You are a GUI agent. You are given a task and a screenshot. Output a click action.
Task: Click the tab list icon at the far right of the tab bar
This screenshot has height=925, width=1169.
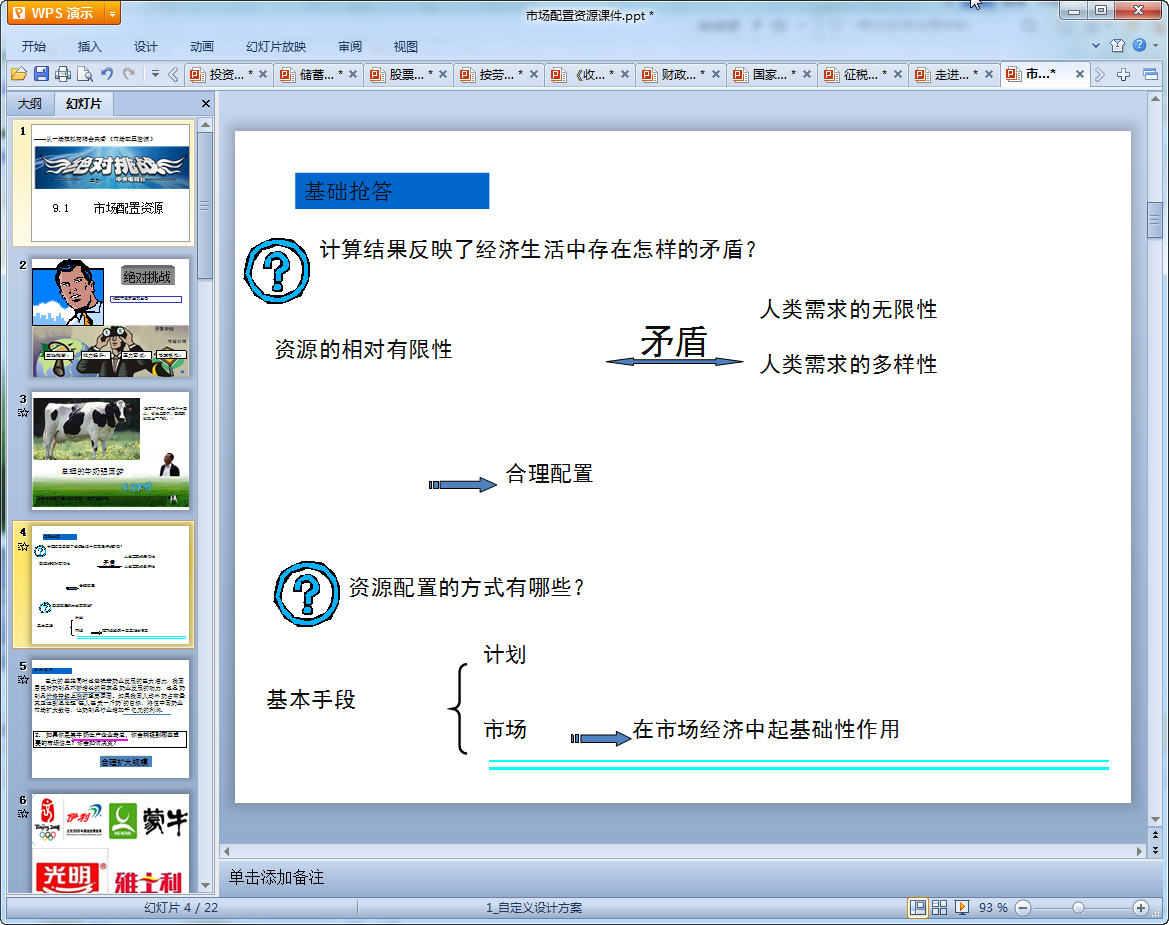pyautogui.click(x=1150, y=75)
